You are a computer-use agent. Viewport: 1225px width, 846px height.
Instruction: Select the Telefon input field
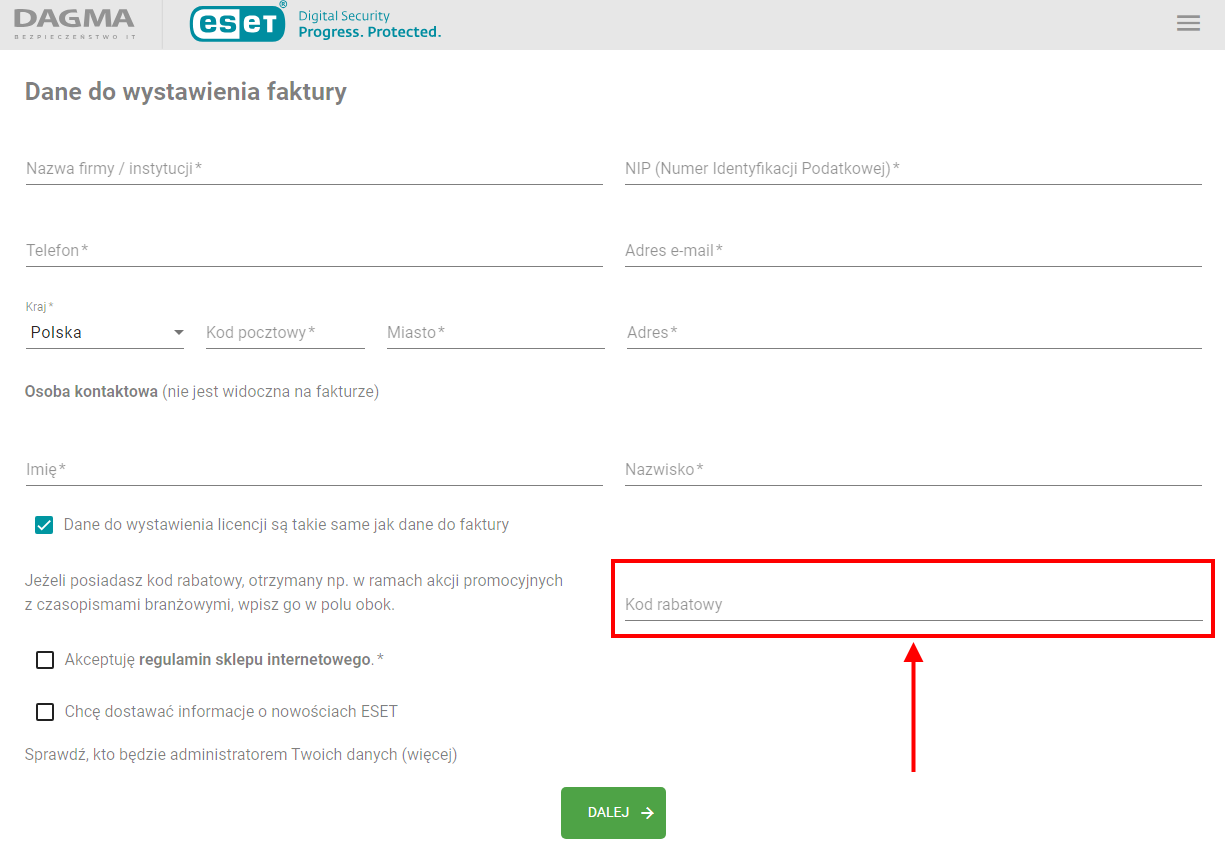[314, 250]
